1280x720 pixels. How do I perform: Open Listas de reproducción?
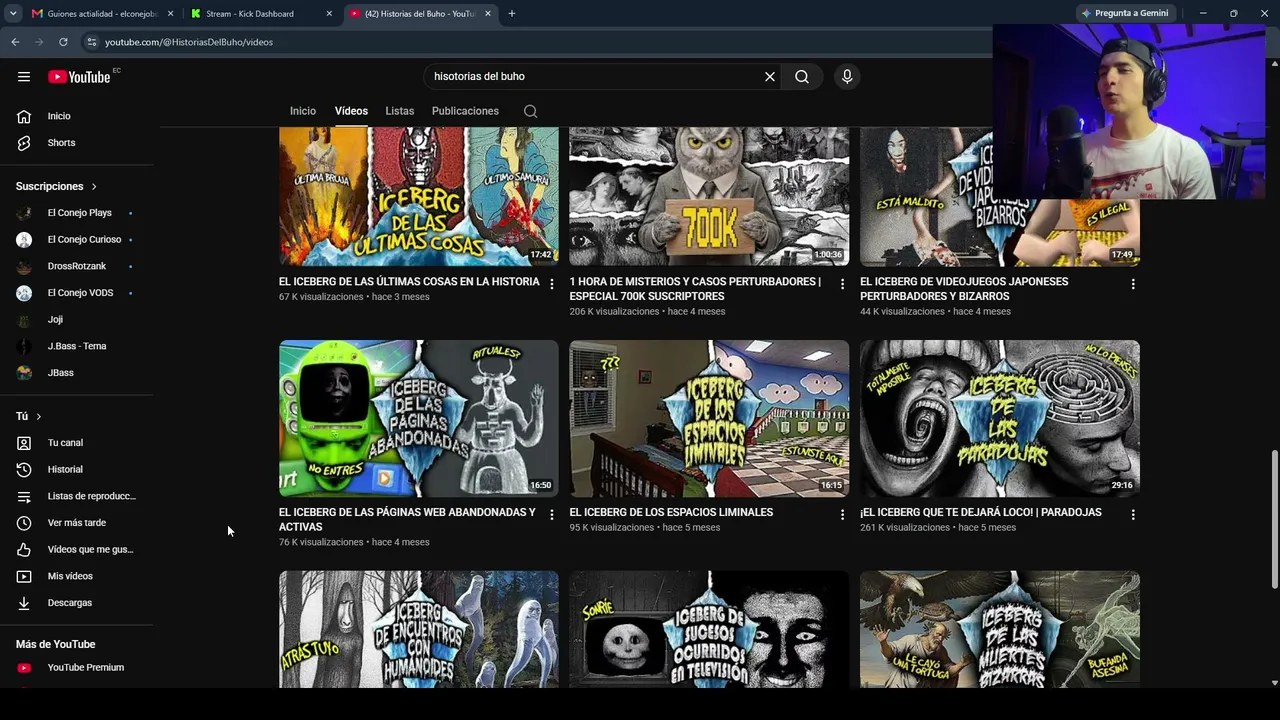(77, 496)
